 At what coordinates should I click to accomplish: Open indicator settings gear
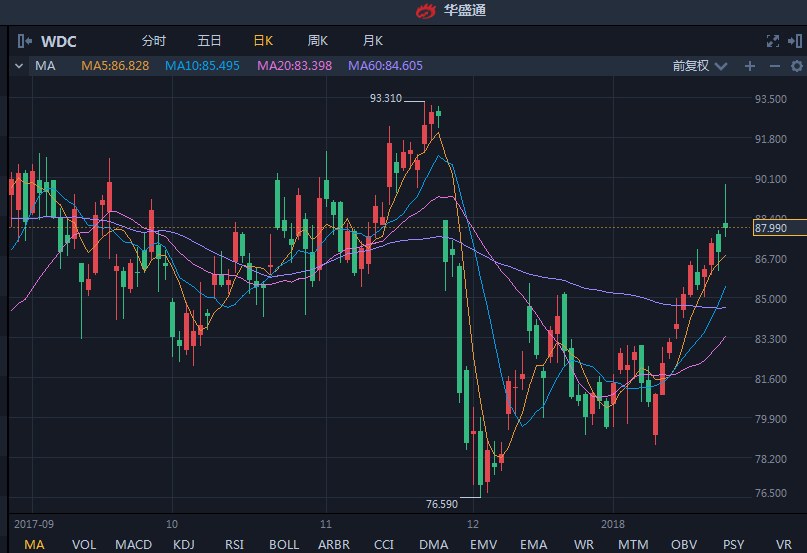pos(797,66)
